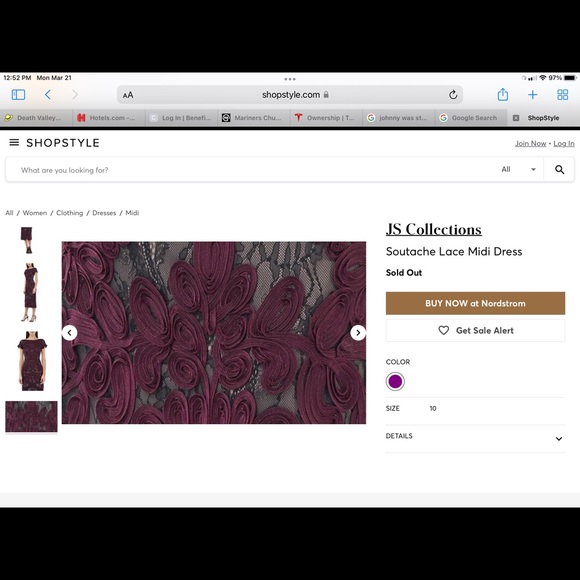View lace fabric close-up thumbnail
Screen dimensions: 580x580
point(31,416)
